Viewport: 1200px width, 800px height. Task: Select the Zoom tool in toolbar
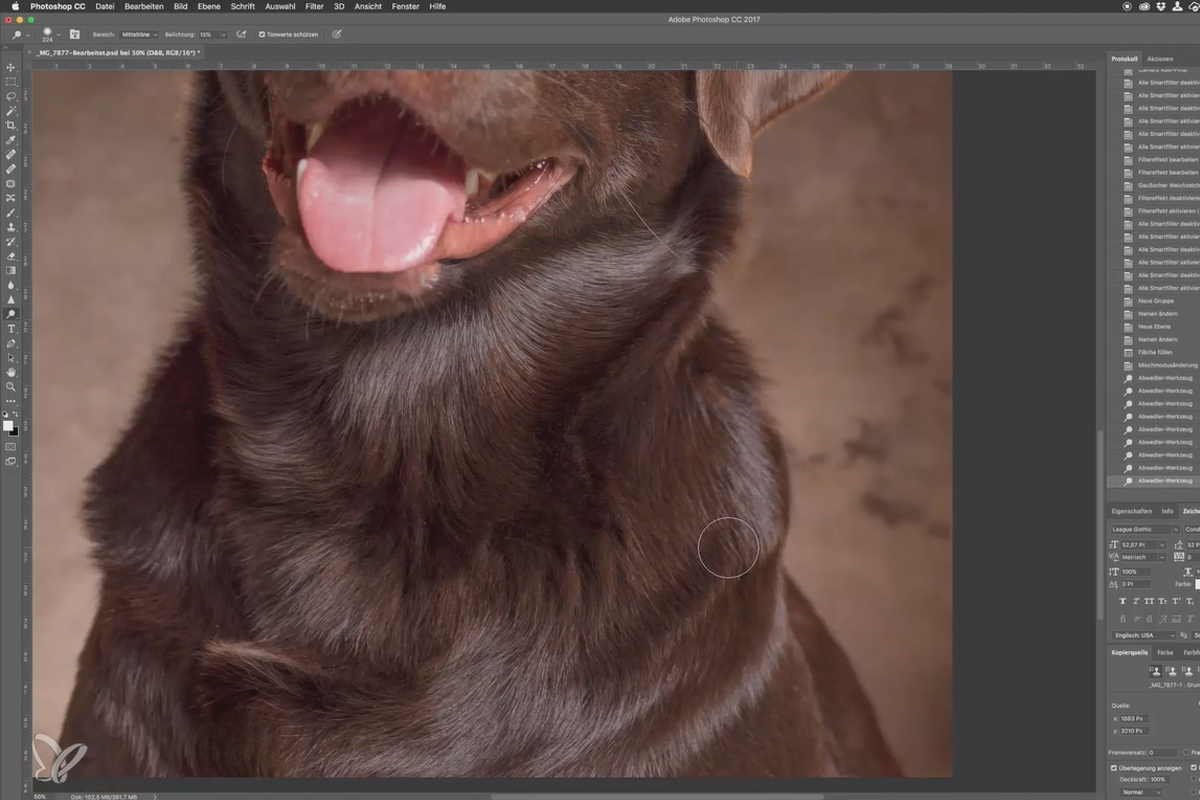[x=11, y=386]
